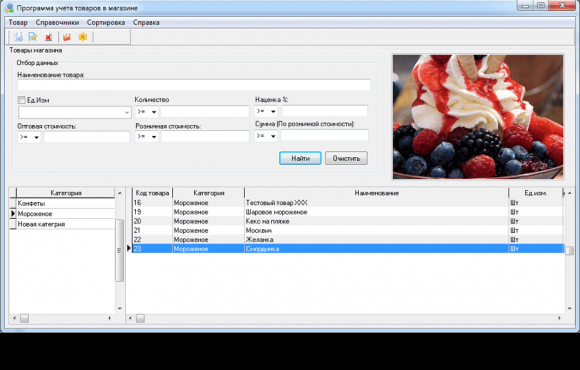Select the Конфеты category row
580x370 pixels.
pos(65,204)
